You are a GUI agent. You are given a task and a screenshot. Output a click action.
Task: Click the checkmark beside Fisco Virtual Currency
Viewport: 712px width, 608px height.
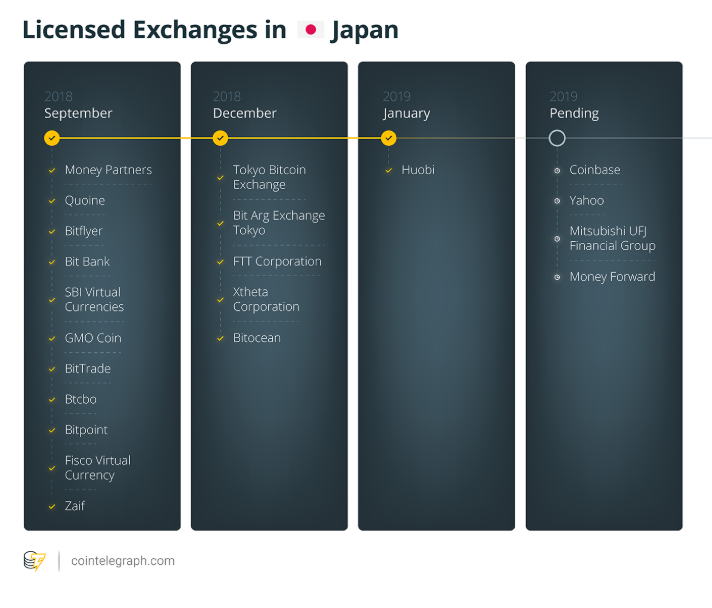52,468
